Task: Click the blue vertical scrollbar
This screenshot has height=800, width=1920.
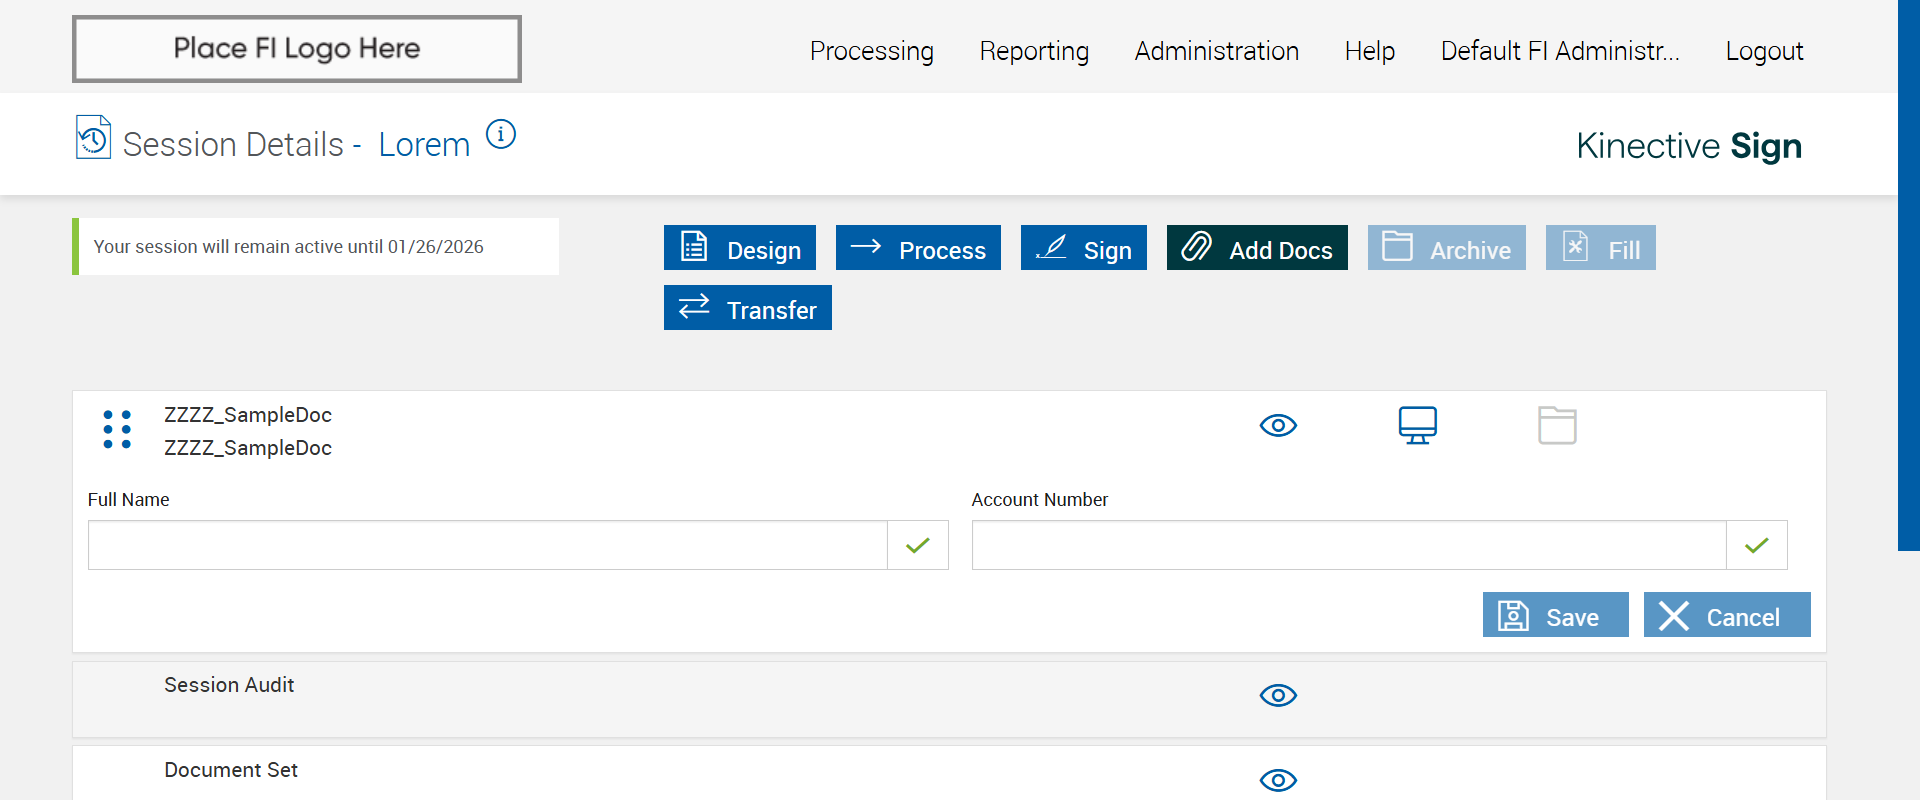Action: [x=1908, y=275]
